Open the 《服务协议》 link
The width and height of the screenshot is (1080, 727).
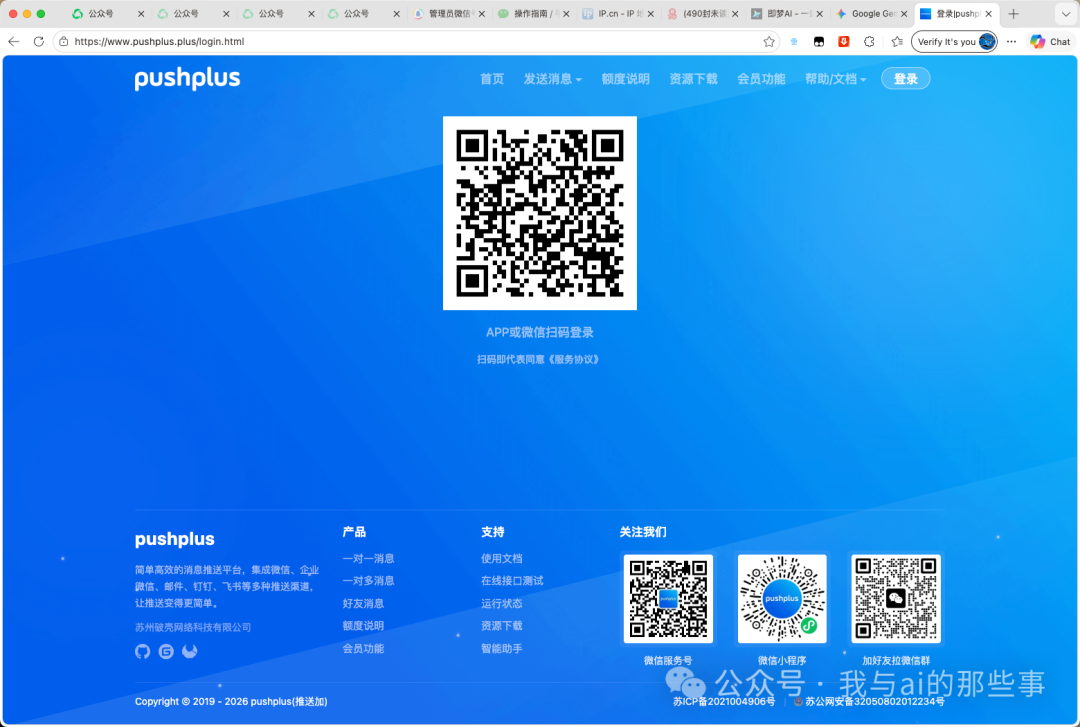[574, 359]
